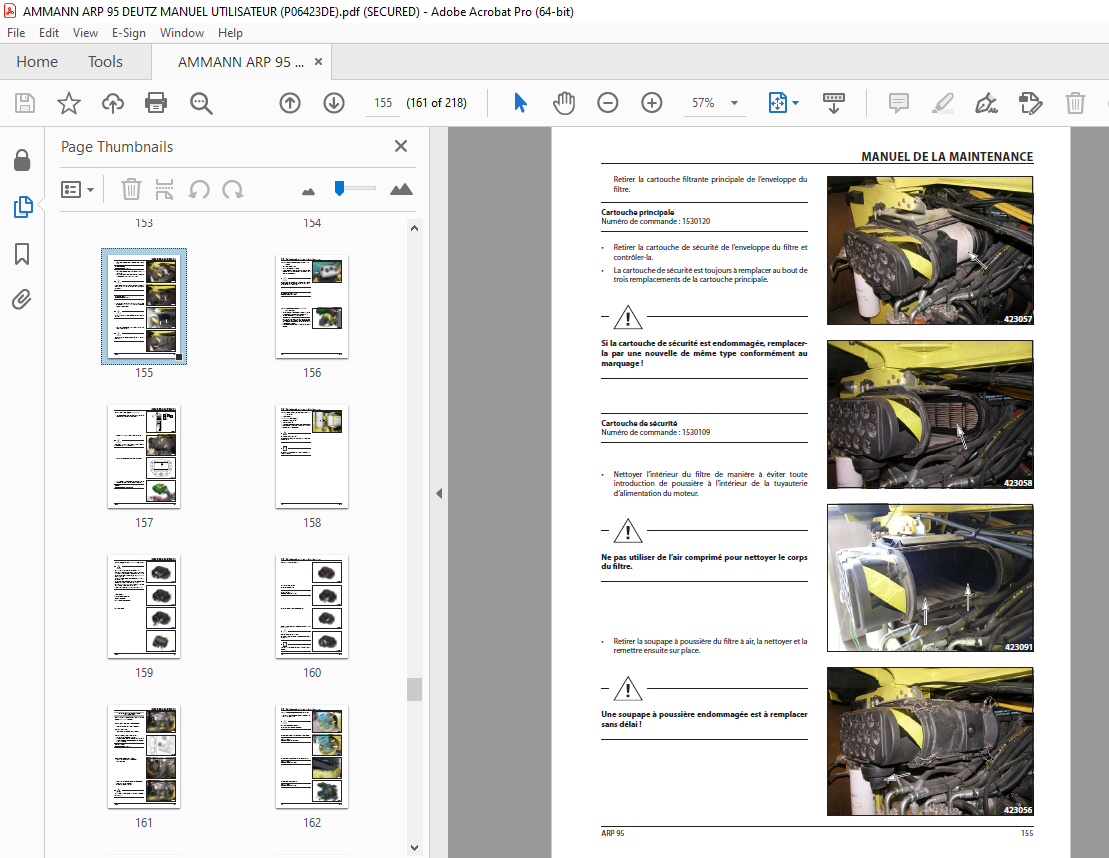
Task: Toggle the Page Thumbnails sidebar icon
Action: pos(23,207)
